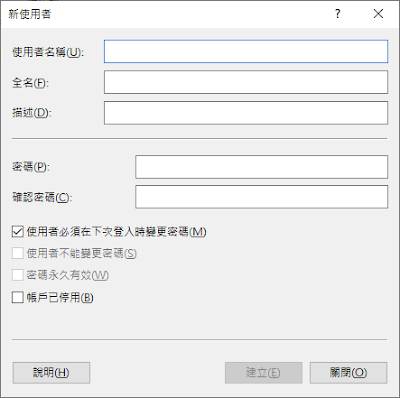This screenshot has height=398, width=400.
Task: Enable the 密碼永久有效 checkbox
Action: pos(18,275)
